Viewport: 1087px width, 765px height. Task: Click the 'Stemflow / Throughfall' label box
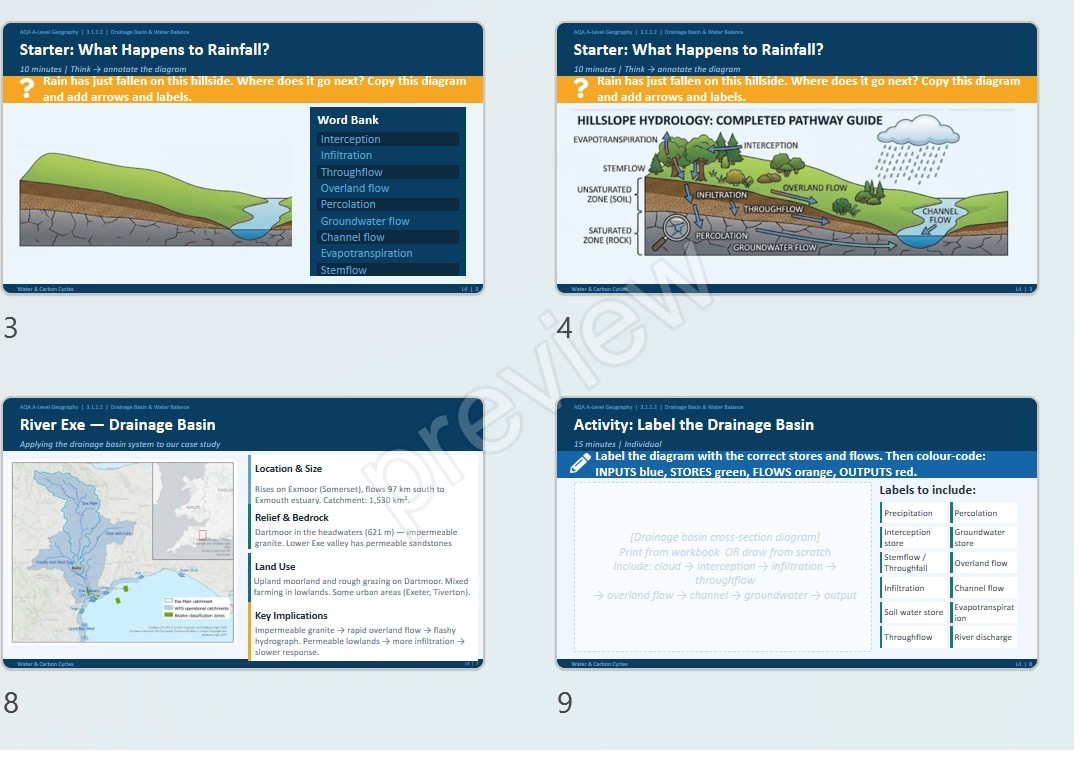(914, 563)
